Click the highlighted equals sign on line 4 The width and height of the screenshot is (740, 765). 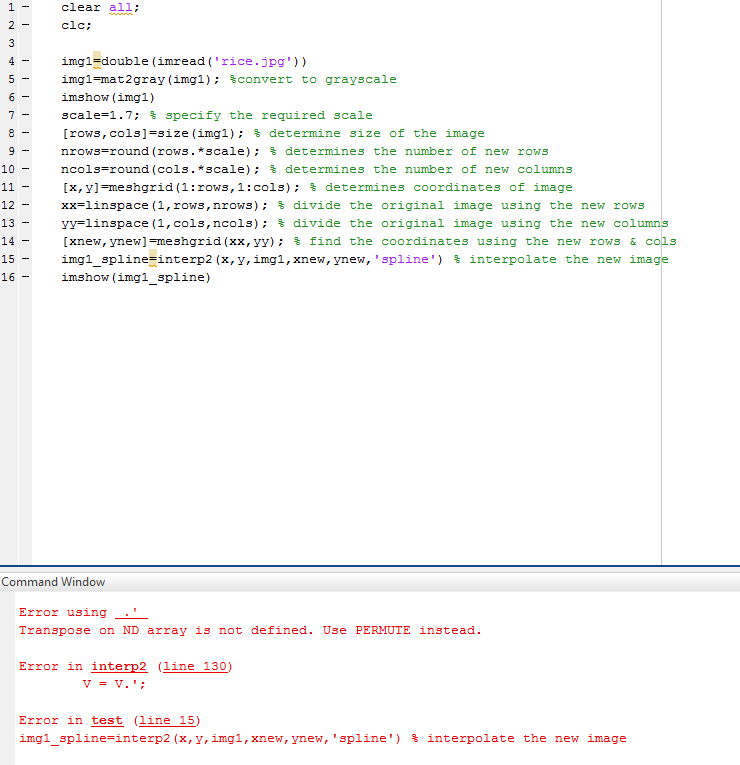[x=97, y=61]
